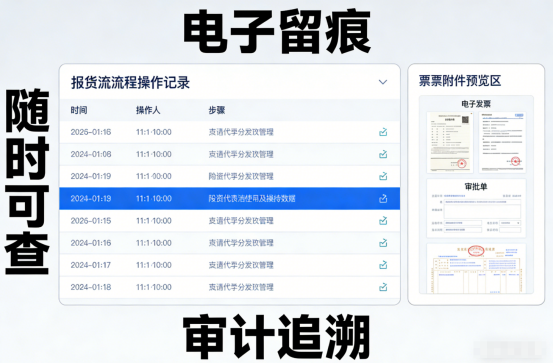The width and height of the screenshot is (553, 363).
Task: Click the 票票附件预览区 panel title
Action: (460, 81)
